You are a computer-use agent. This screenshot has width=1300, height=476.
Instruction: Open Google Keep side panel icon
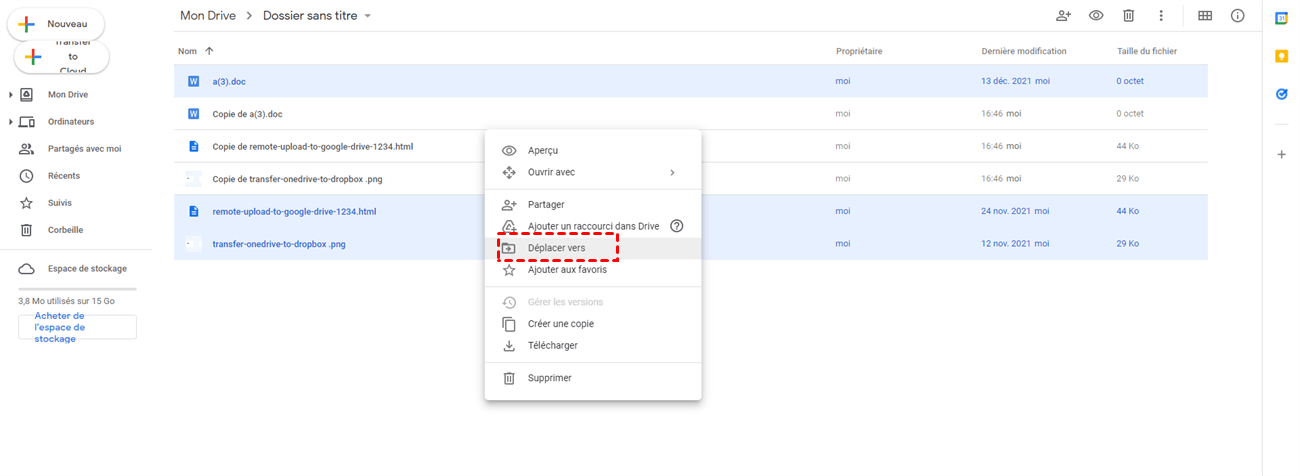[1281, 56]
